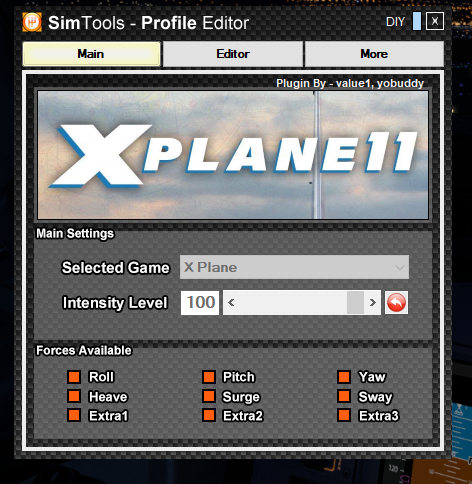Click the right arrow of intensity scrollbar
This screenshot has width=472, height=484.
click(x=372, y=303)
